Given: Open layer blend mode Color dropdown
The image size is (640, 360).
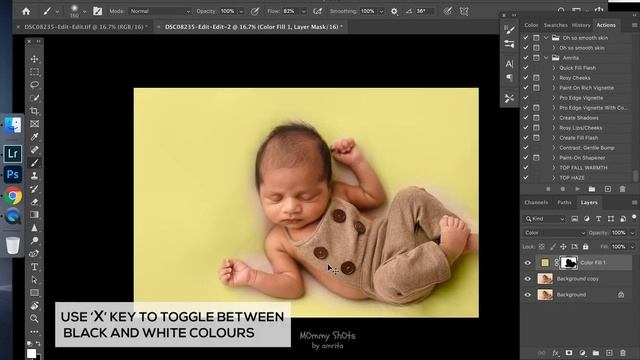Looking at the screenshot, I should coord(554,233).
